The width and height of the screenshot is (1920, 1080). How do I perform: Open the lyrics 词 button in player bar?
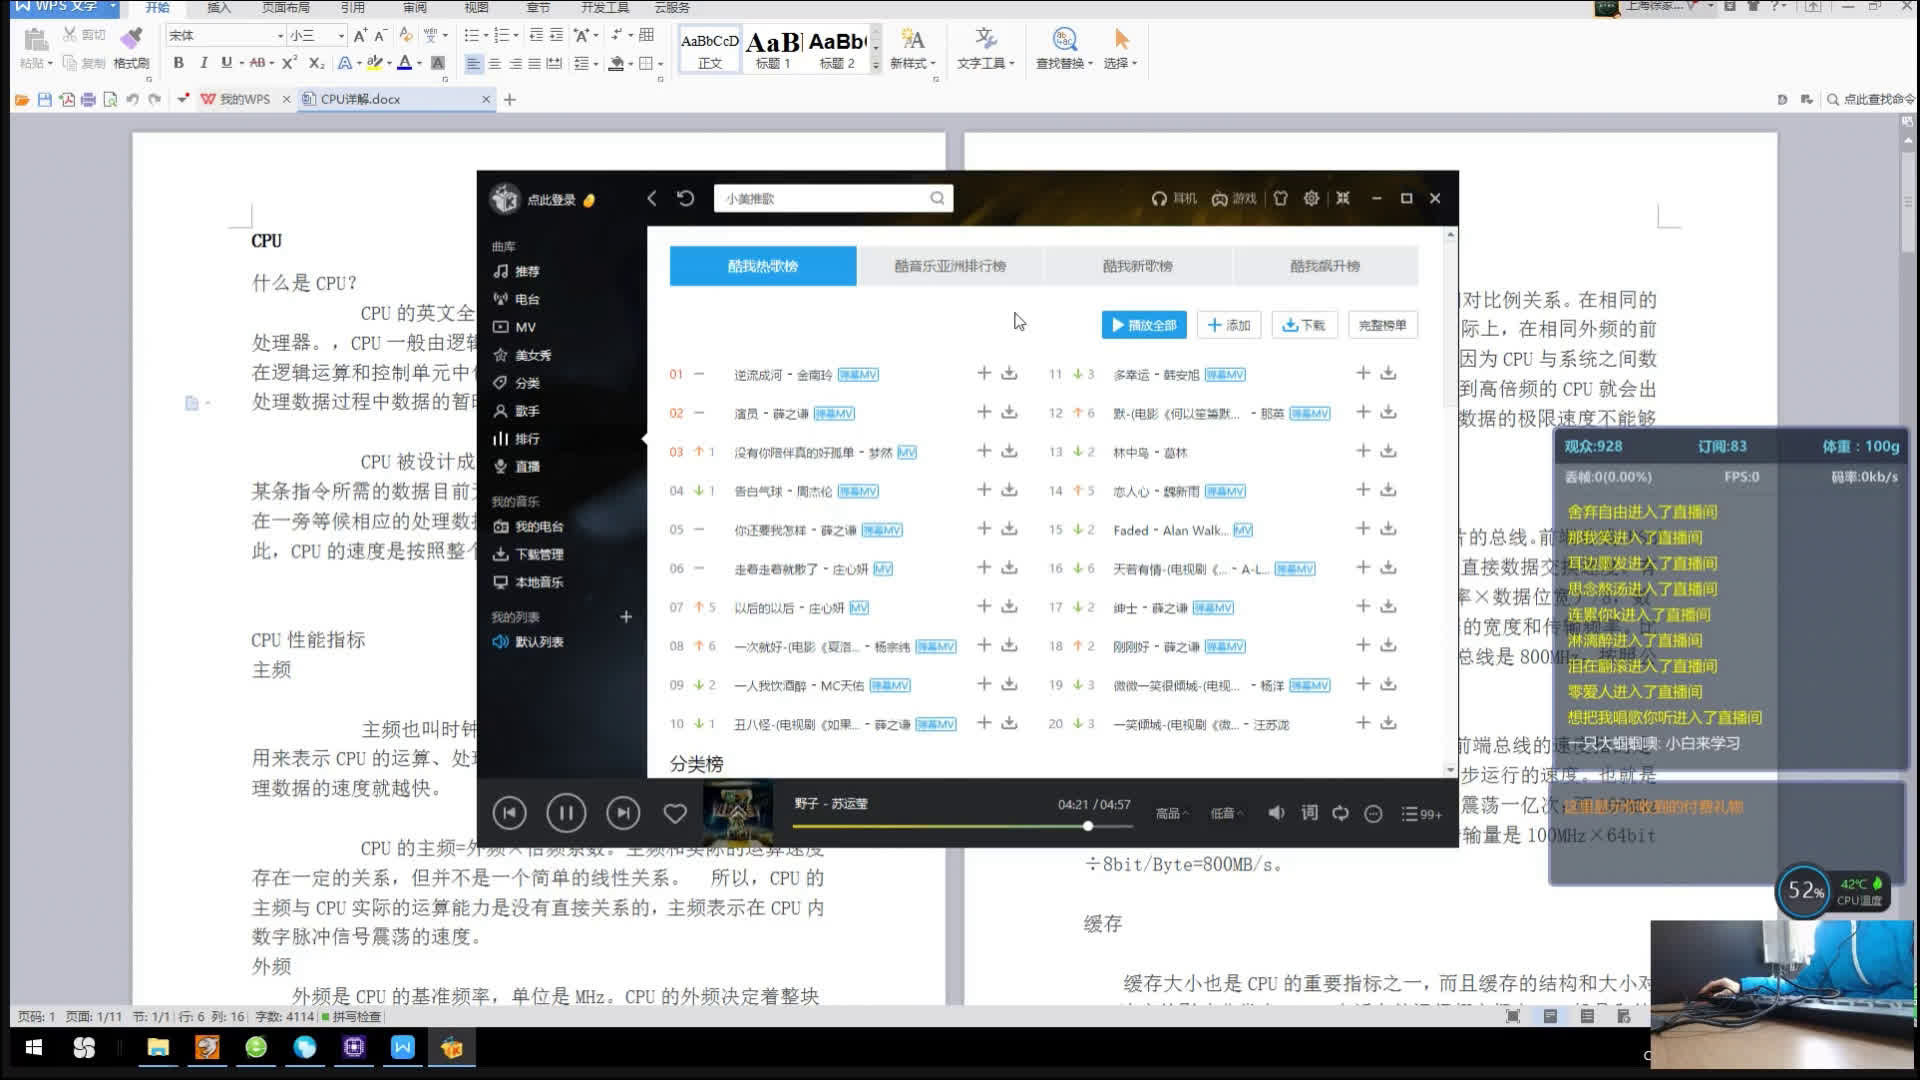pos(1309,813)
